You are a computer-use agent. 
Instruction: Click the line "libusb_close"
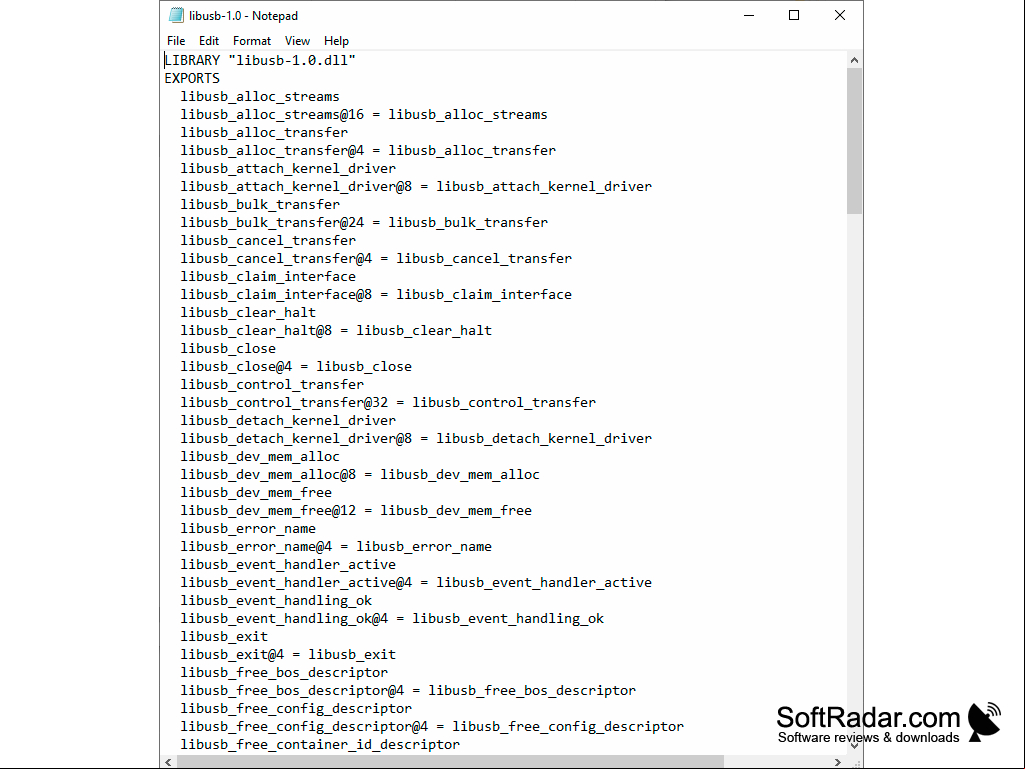[228, 349]
